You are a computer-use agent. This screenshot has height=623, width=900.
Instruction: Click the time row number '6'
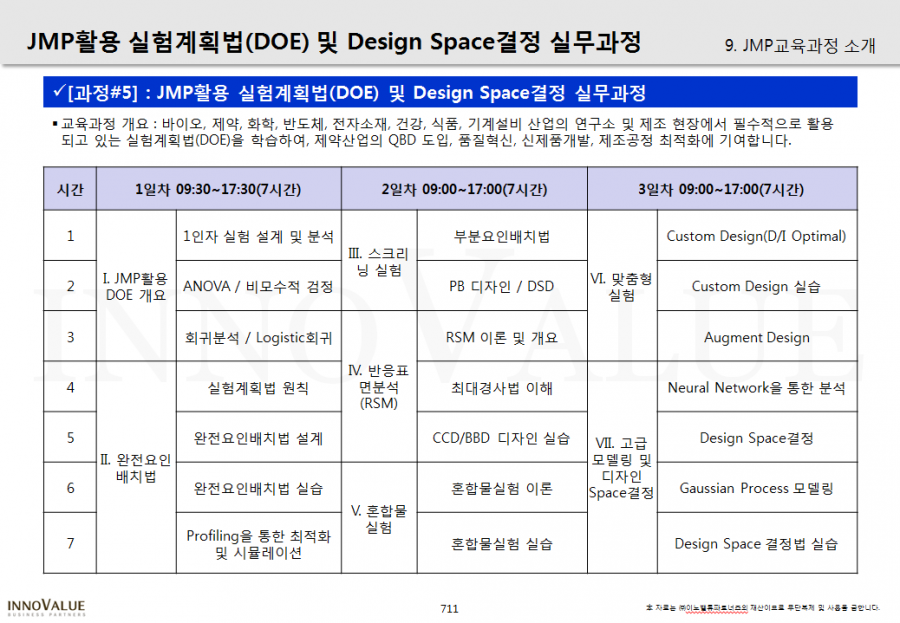click(70, 488)
